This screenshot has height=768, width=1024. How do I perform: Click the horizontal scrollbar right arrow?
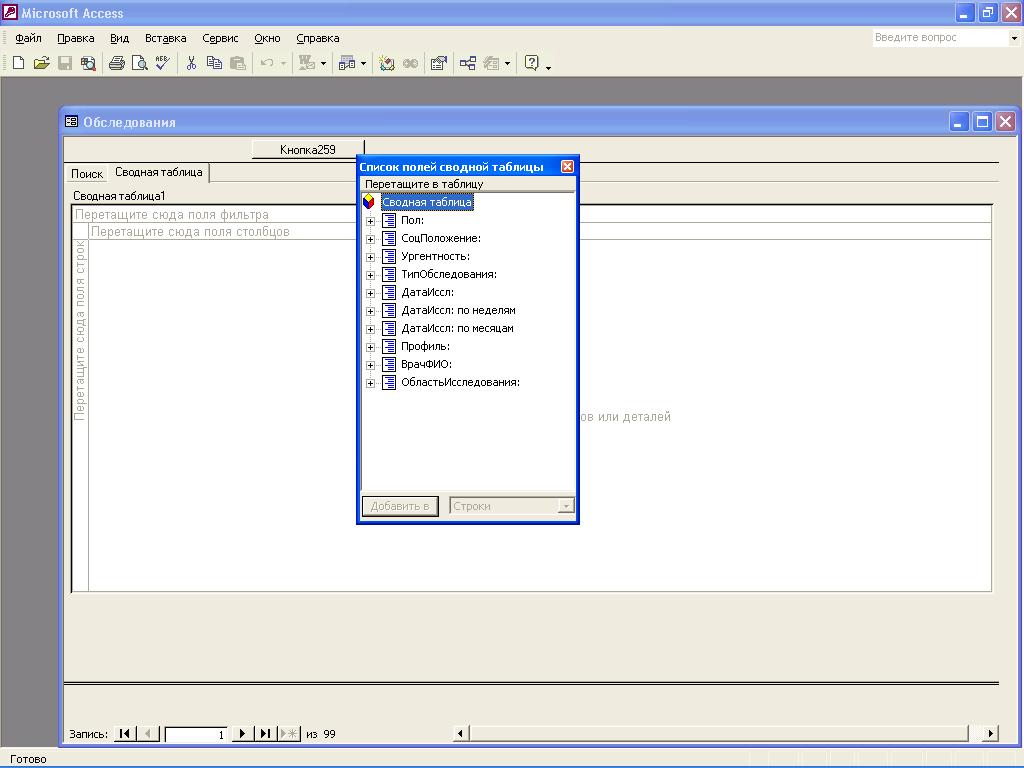coord(990,733)
